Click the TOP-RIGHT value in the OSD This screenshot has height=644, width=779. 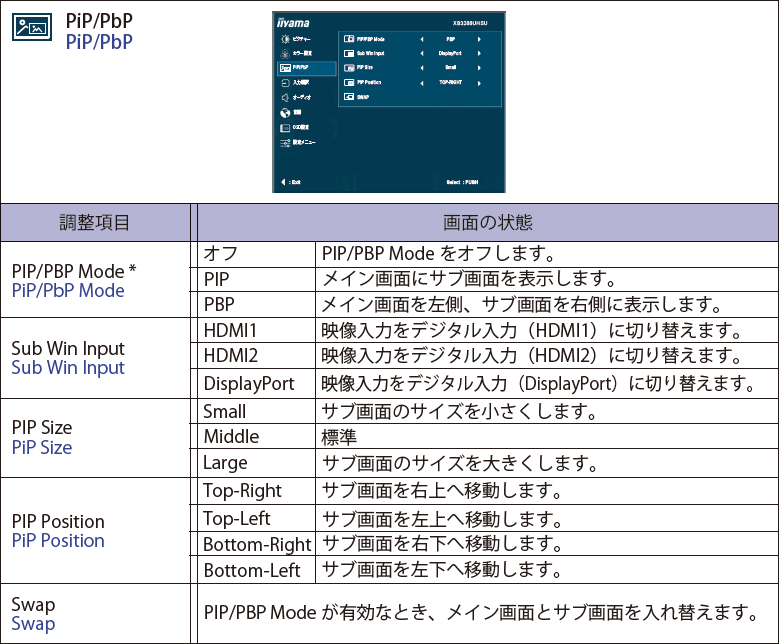point(451,82)
